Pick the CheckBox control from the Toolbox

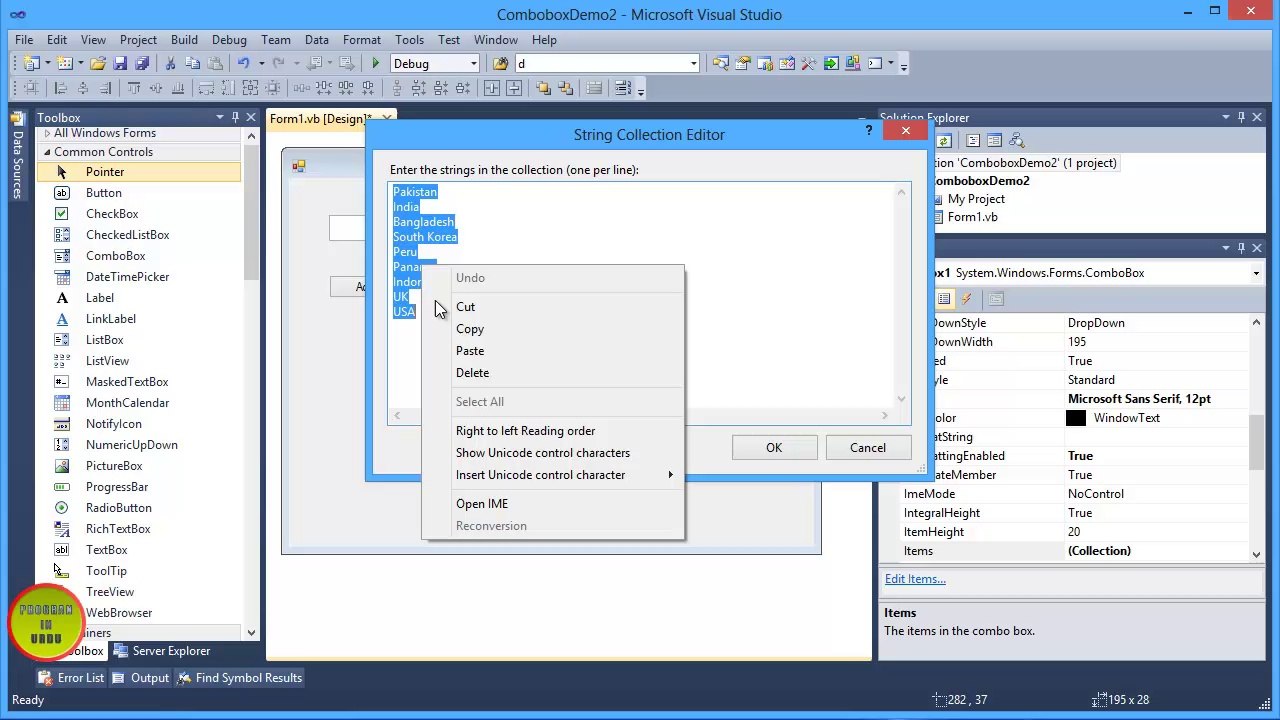[x=112, y=214]
